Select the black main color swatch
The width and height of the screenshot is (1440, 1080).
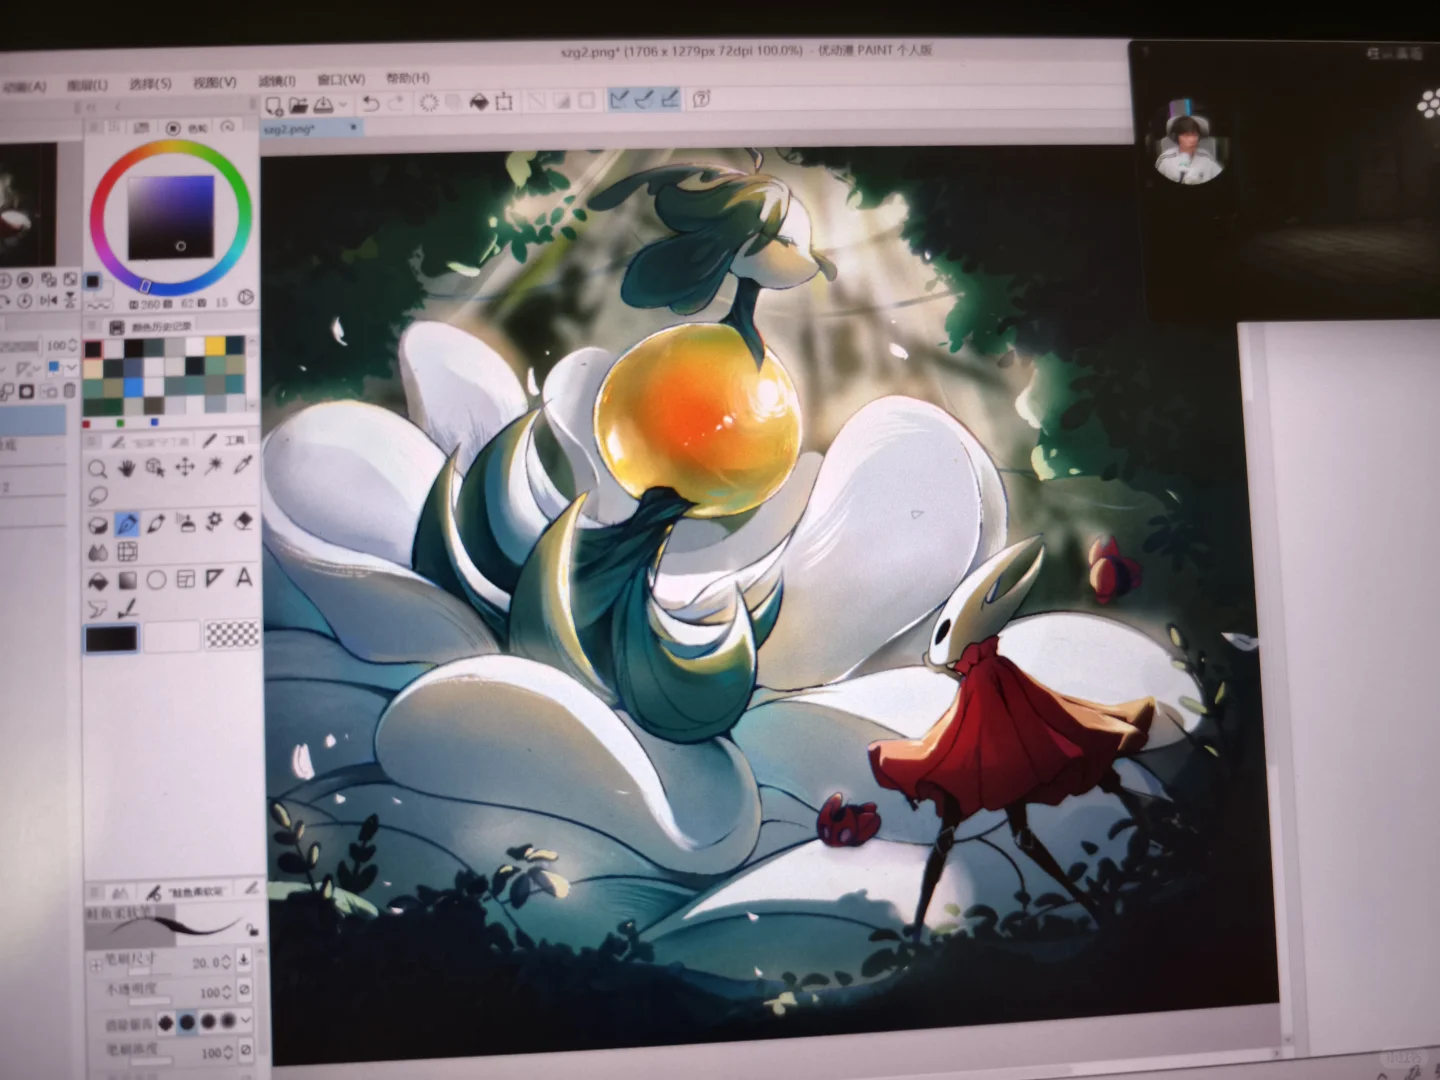pyautogui.click(x=112, y=639)
